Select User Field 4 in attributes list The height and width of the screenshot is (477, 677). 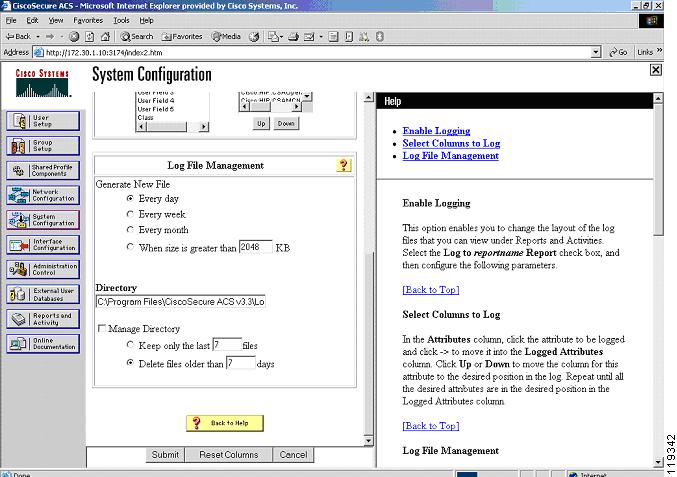156,101
